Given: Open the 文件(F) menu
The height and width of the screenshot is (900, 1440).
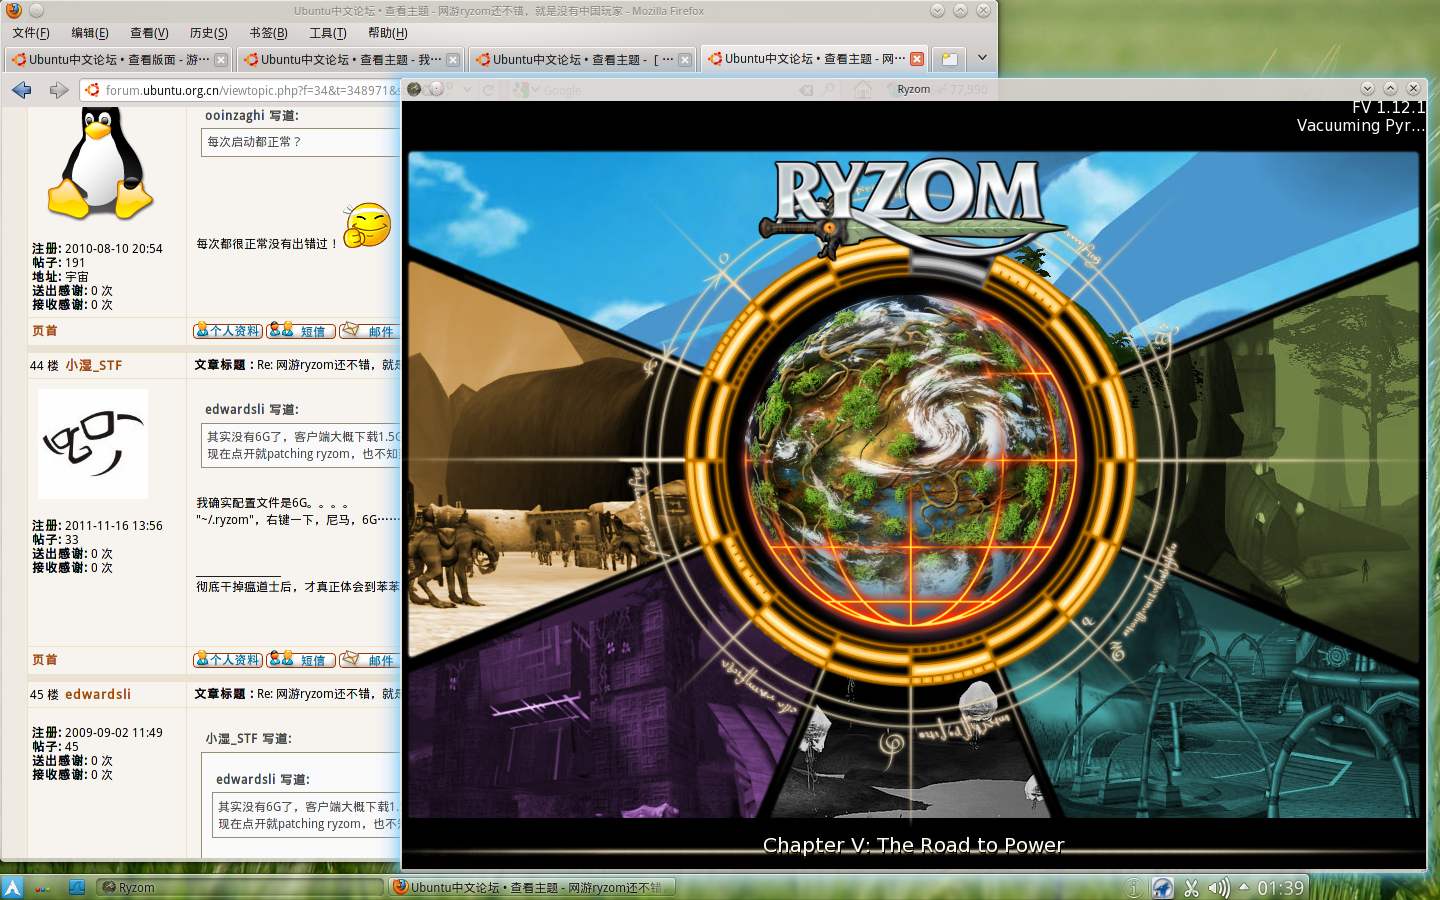Looking at the screenshot, I should click(x=31, y=33).
